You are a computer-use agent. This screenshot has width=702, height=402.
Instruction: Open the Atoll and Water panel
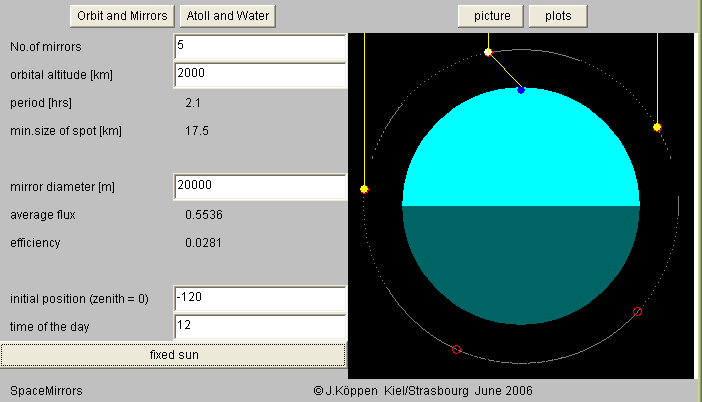[x=228, y=16]
